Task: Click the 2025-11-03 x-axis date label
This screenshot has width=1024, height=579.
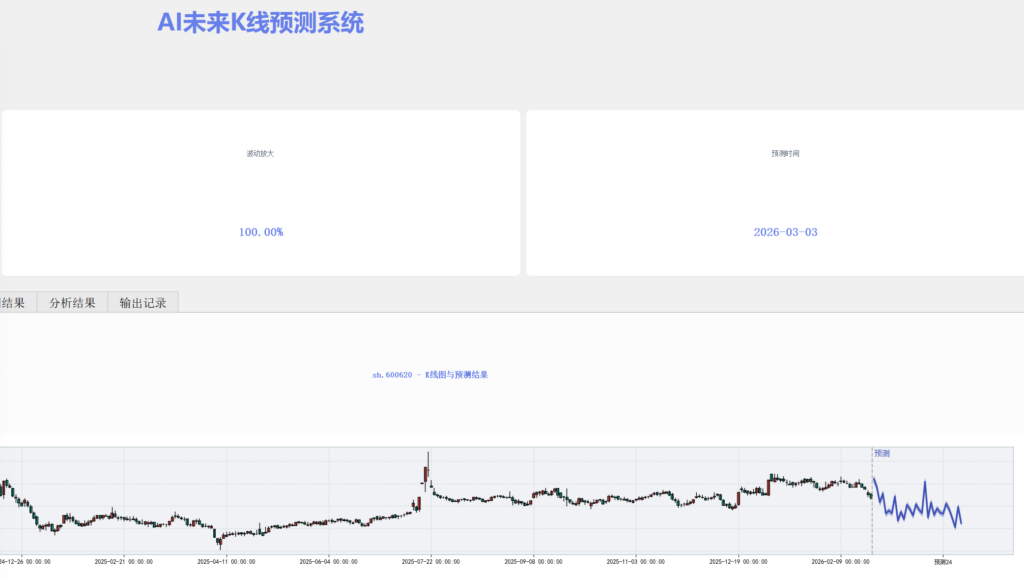Action: [636, 562]
